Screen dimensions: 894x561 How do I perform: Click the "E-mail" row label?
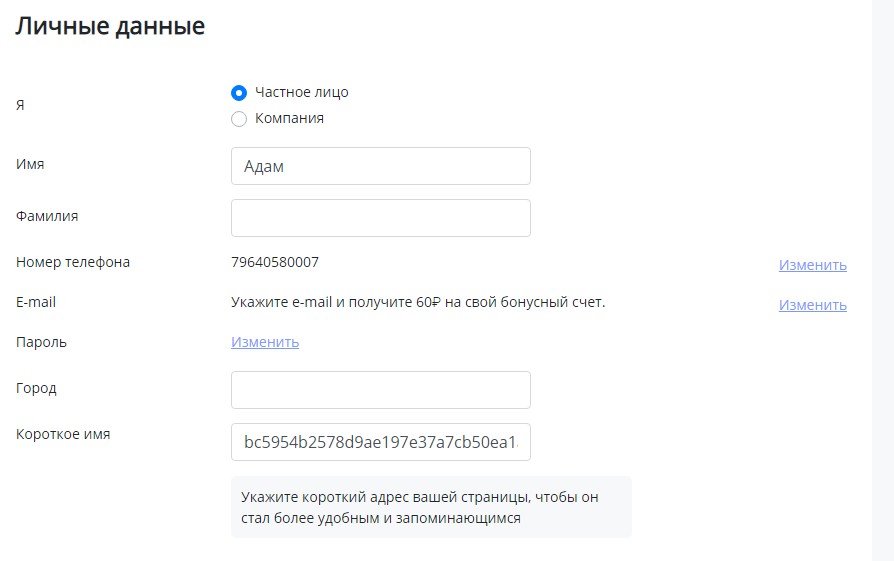tap(36, 302)
